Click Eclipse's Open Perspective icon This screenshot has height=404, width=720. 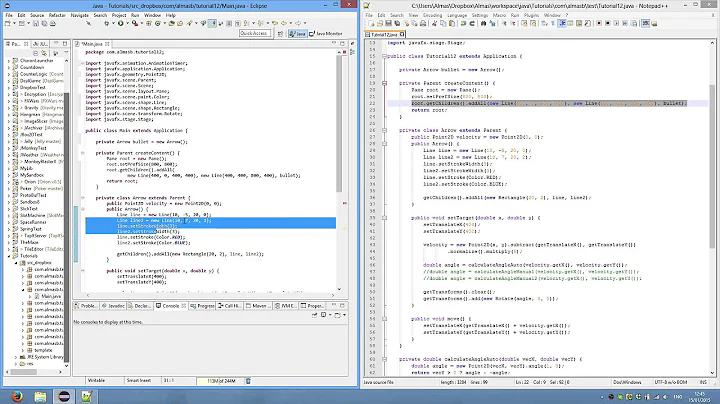280,34
